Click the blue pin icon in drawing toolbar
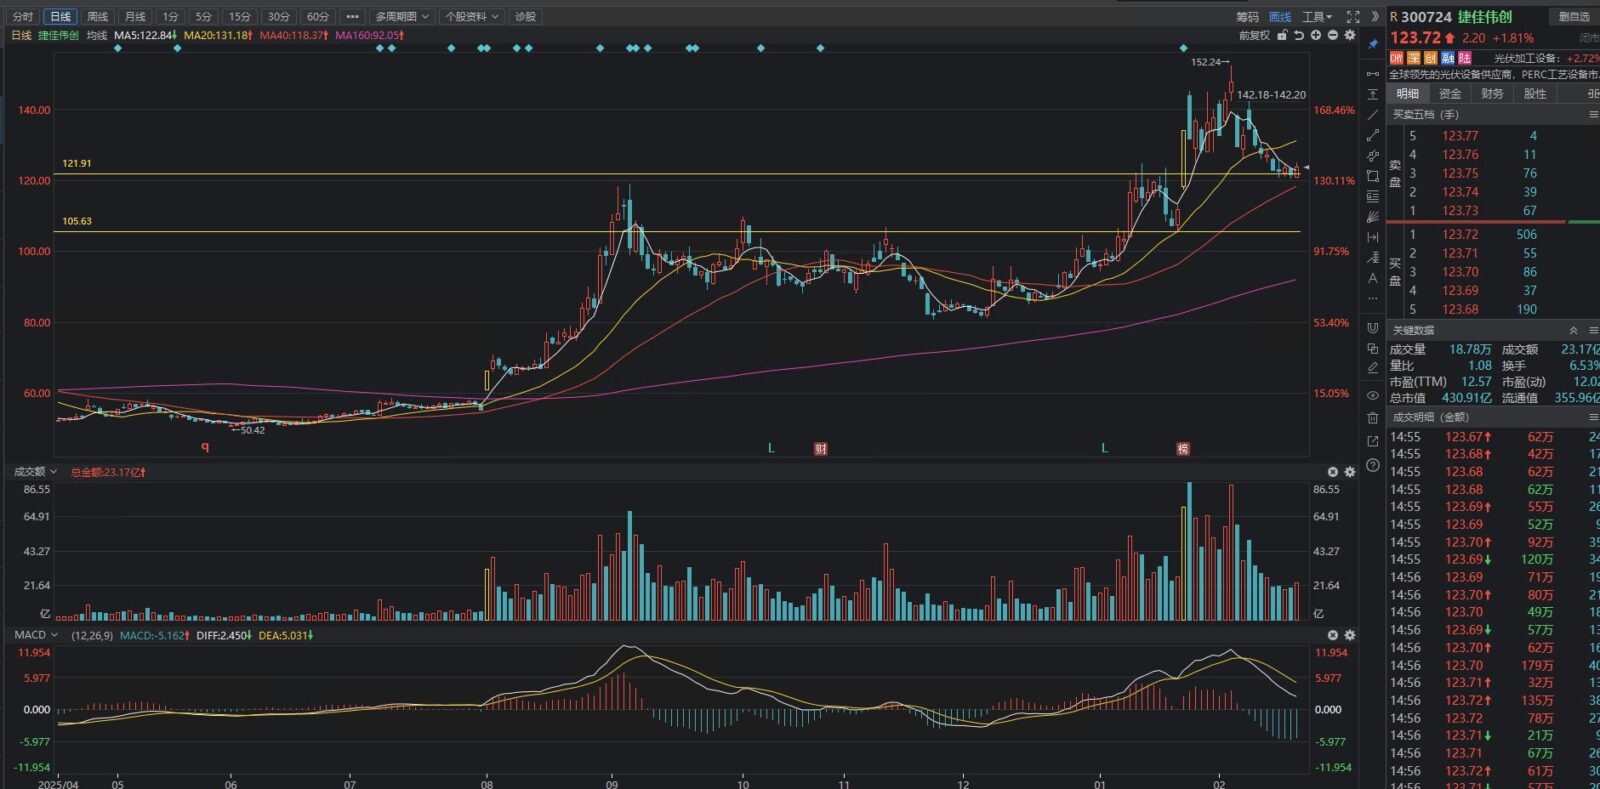The image size is (1600, 789). (1372, 44)
